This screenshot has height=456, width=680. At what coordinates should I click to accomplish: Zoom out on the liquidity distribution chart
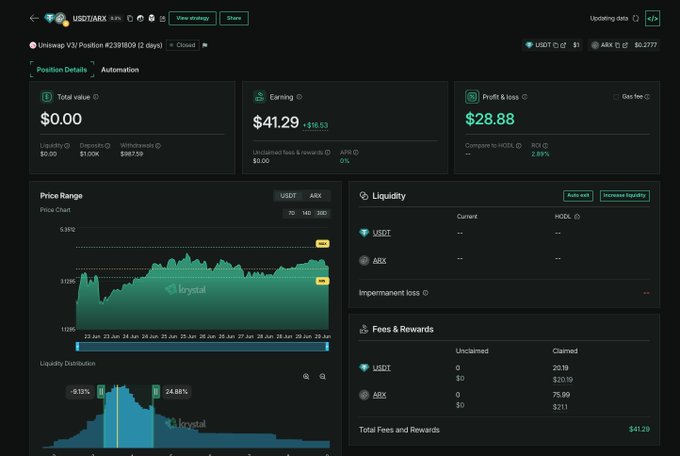click(323, 377)
